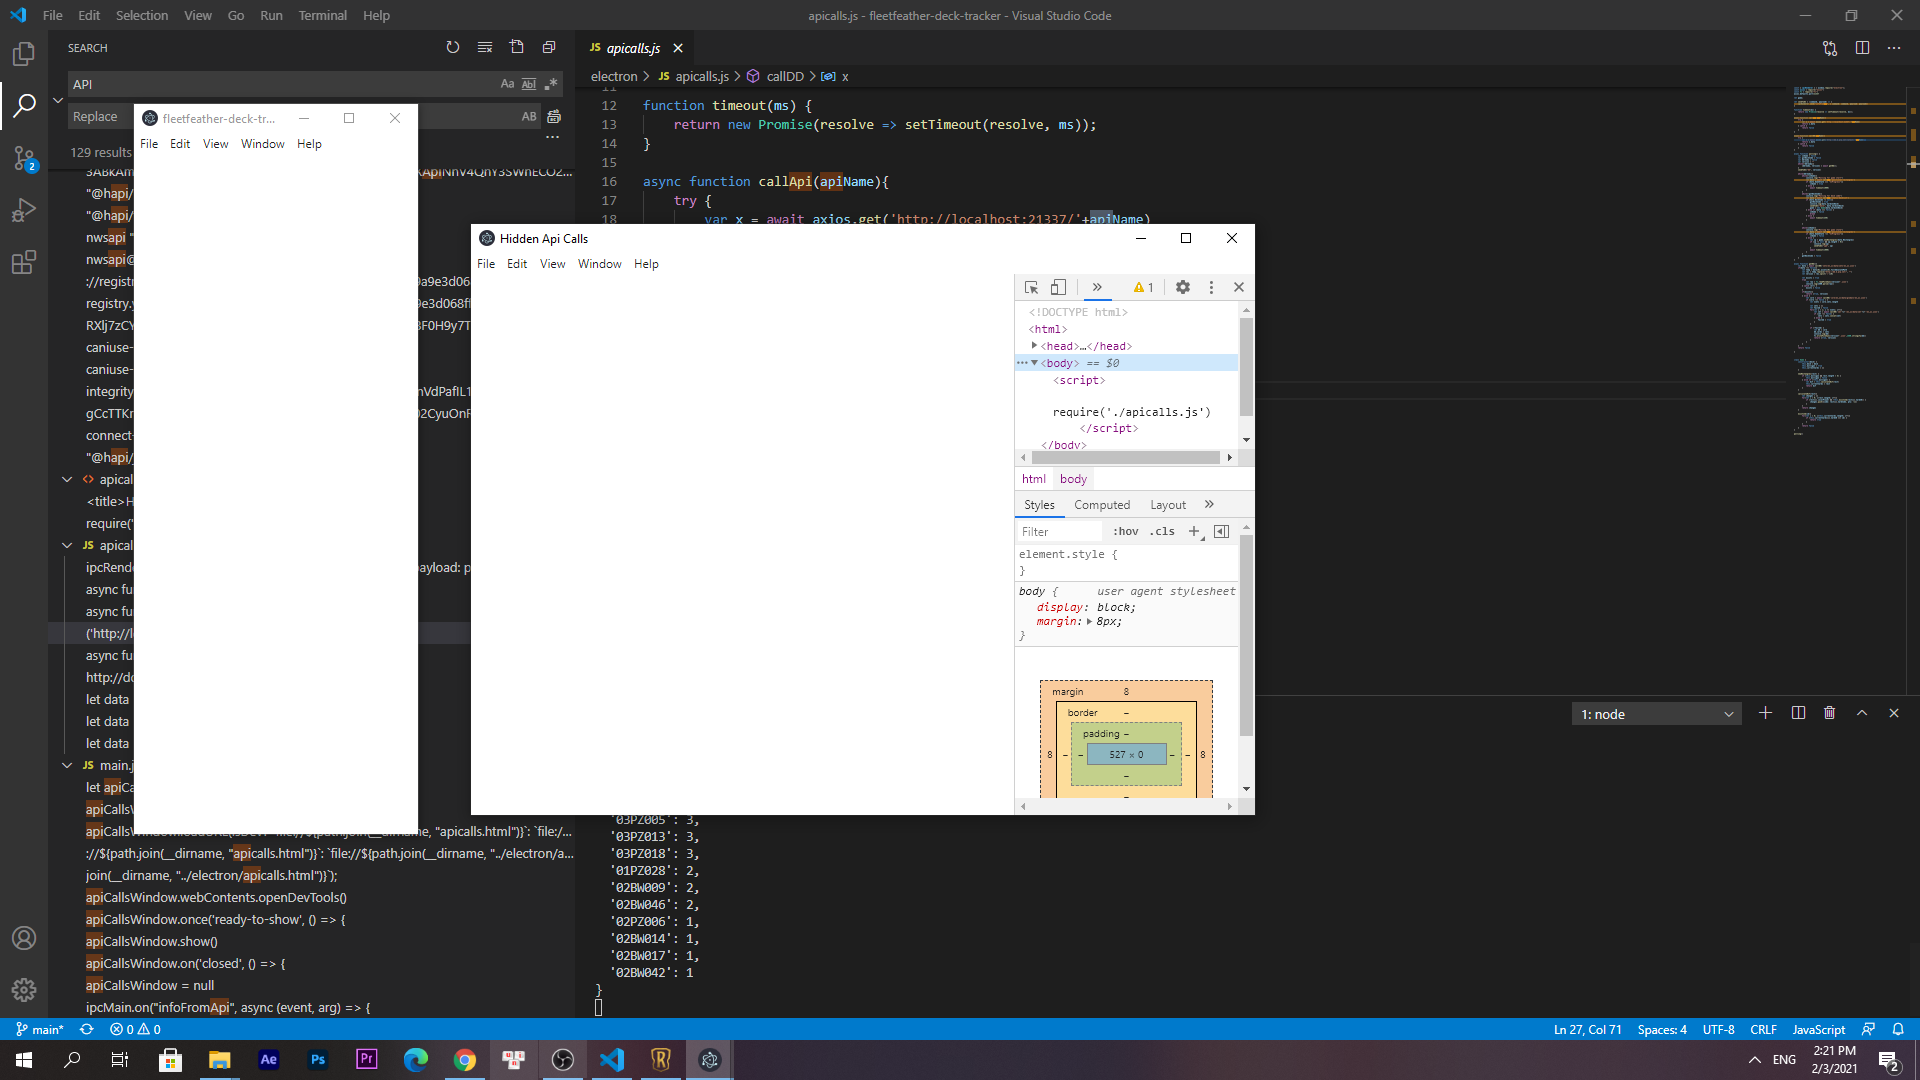Toggle the :hov element state pane
1920x1080 pixels.
click(x=1126, y=531)
